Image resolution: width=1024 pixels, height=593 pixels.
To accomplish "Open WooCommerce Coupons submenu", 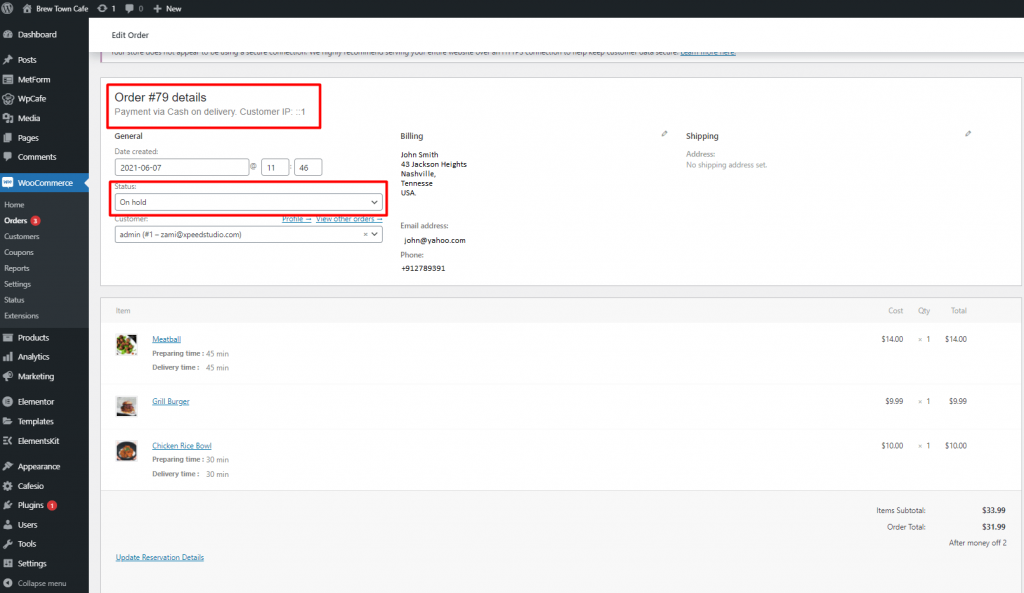I will 19,252.
